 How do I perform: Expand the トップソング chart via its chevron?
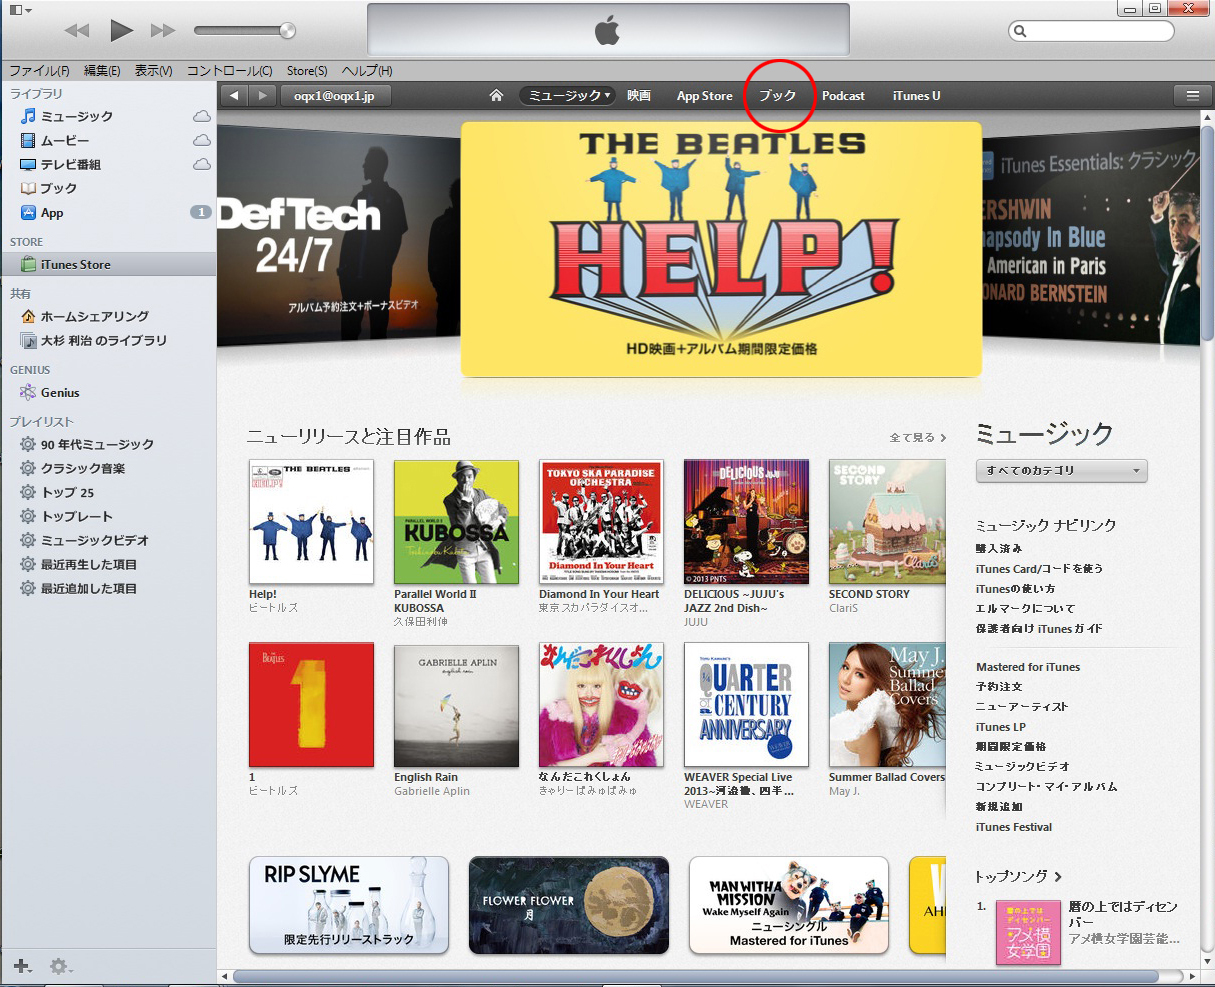point(1058,877)
